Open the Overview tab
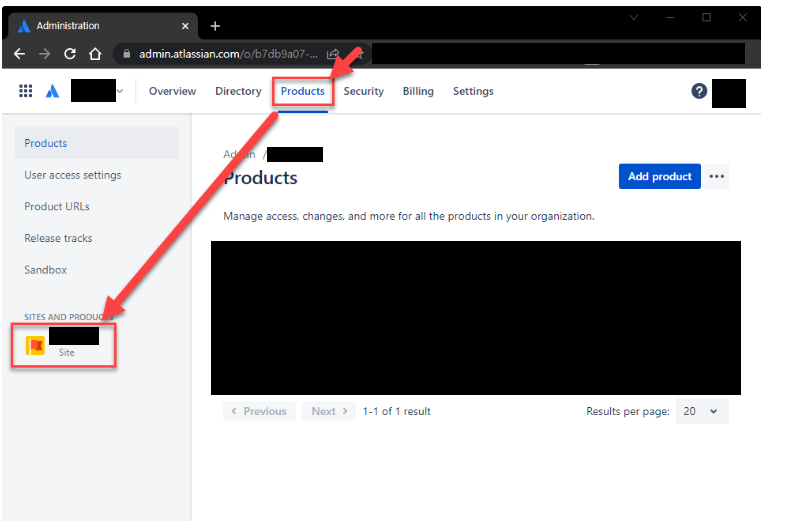The image size is (790, 521). click(x=172, y=91)
